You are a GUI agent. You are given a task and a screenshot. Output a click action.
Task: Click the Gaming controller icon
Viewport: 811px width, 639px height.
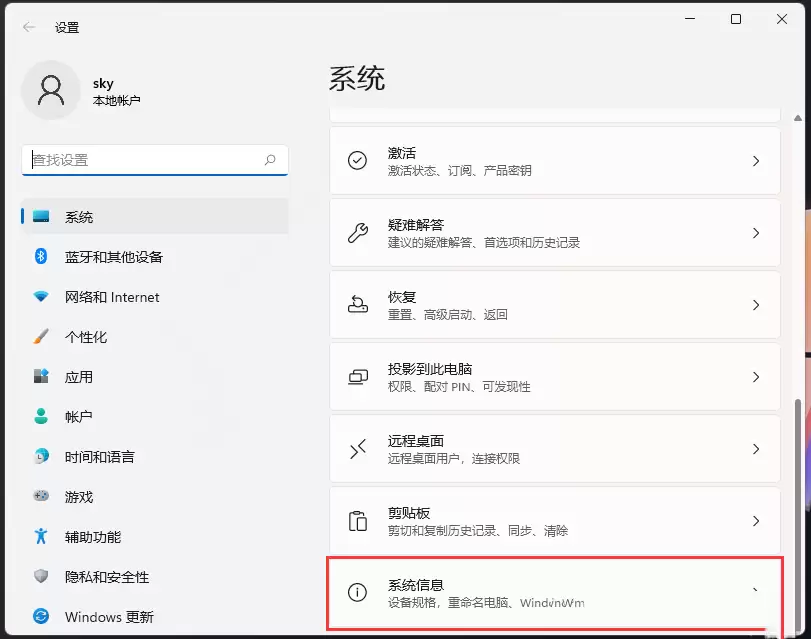point(41,497)
